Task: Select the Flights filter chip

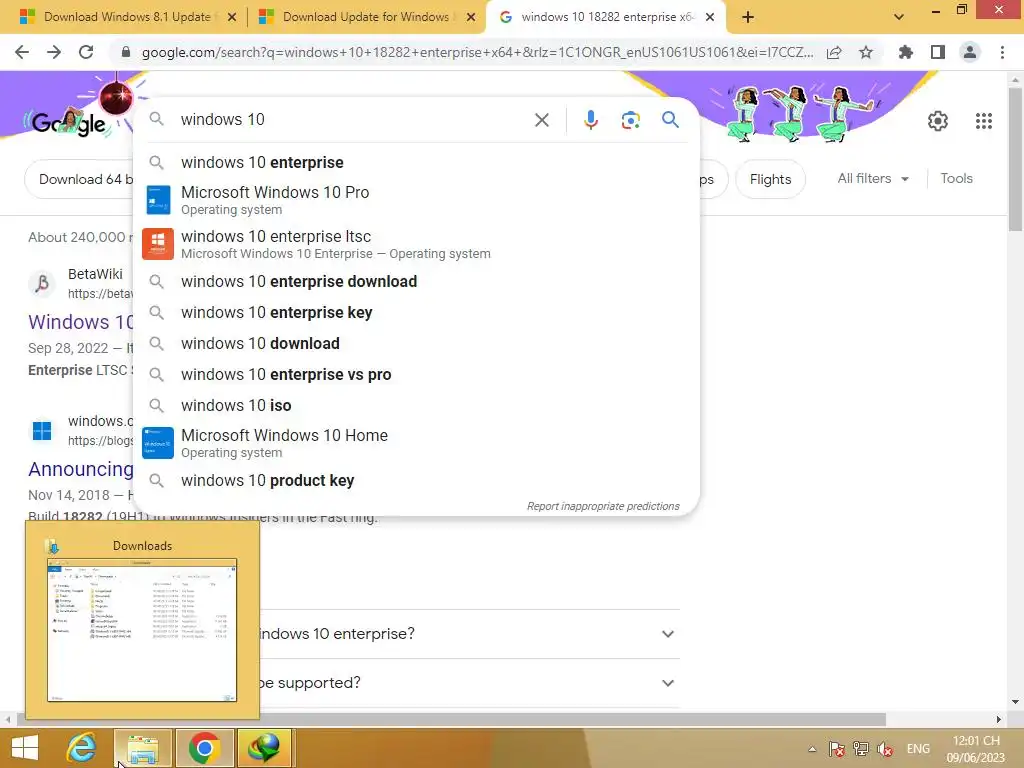Action: click(x=770, y=179)
